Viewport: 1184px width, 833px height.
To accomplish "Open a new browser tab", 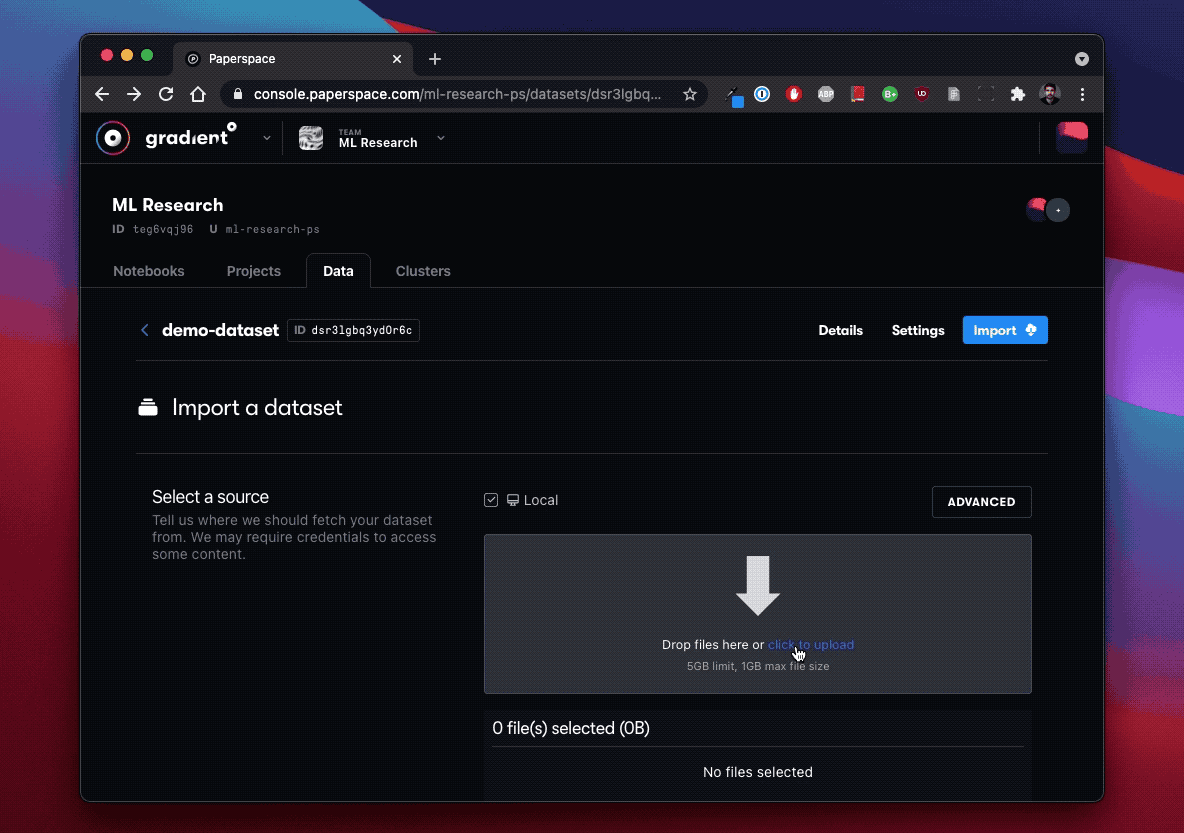I will pos(435,59).
